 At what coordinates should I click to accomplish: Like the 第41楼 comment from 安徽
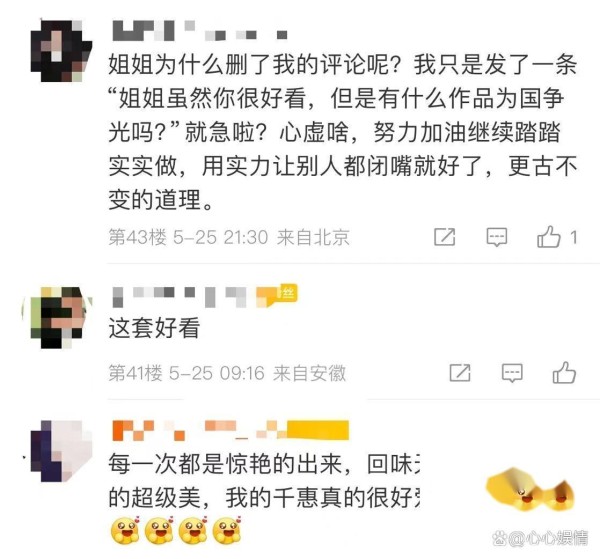[x=564, y=372]
